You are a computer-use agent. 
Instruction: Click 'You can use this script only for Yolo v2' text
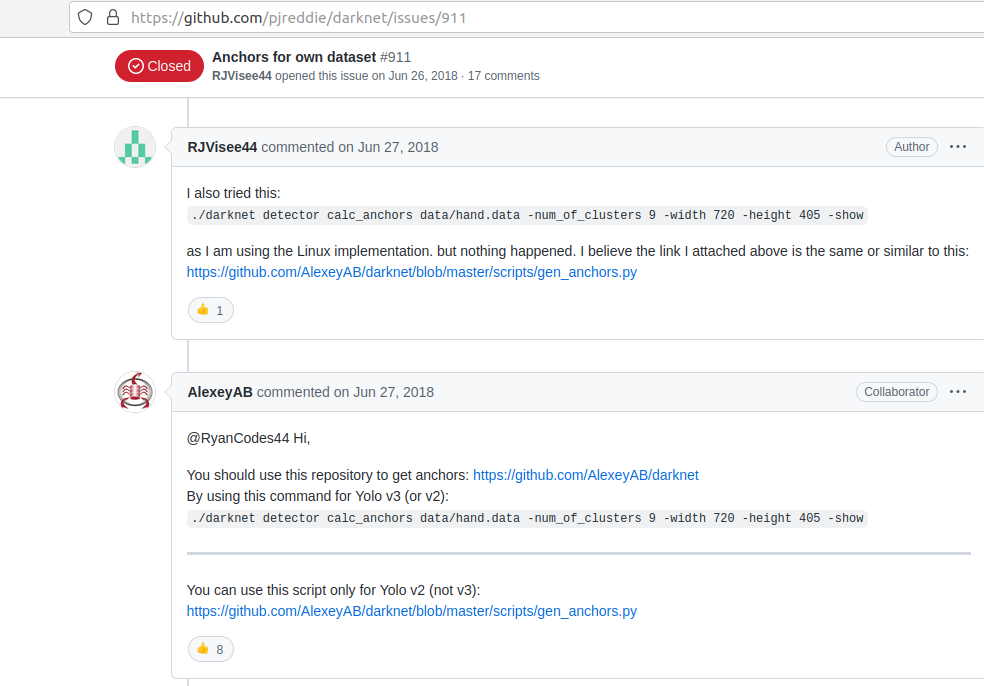tap(306, 590)
